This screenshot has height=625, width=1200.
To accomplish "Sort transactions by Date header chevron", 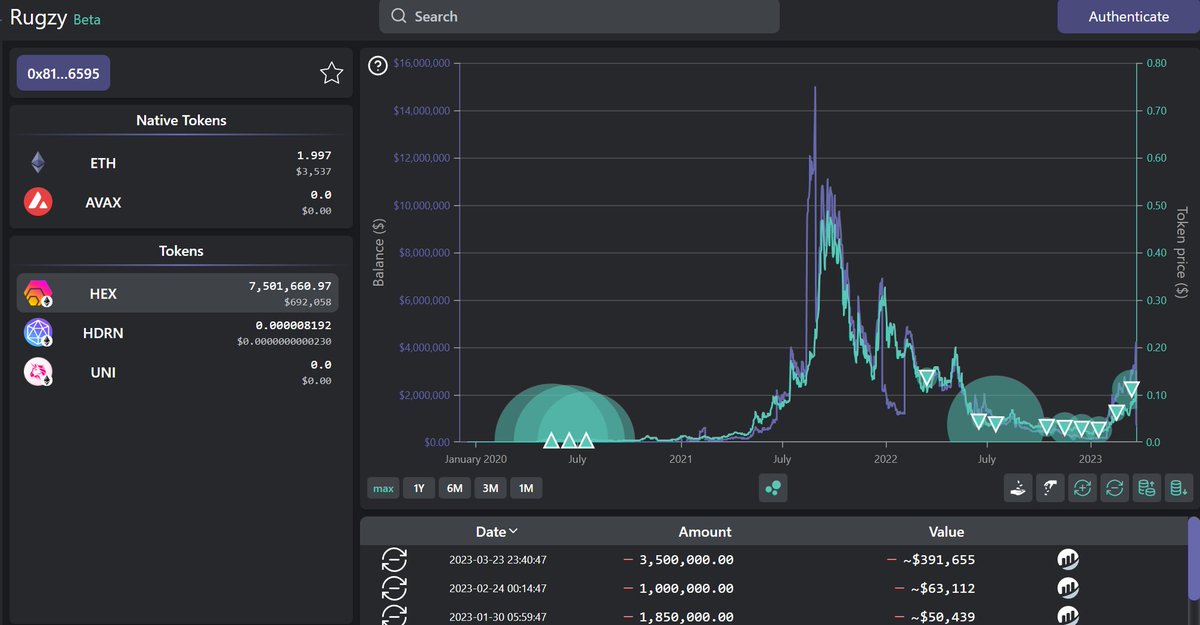I will (514, 532).
